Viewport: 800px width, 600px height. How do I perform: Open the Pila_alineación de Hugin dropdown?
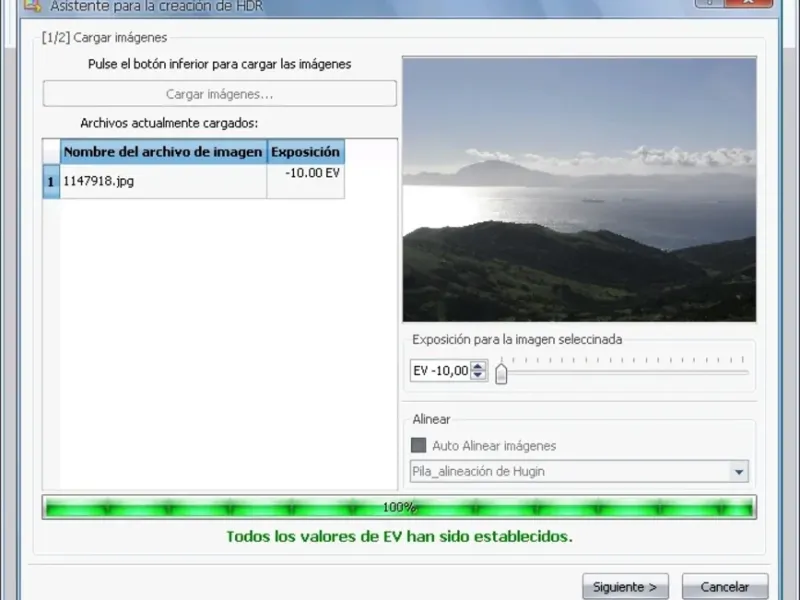579,471
